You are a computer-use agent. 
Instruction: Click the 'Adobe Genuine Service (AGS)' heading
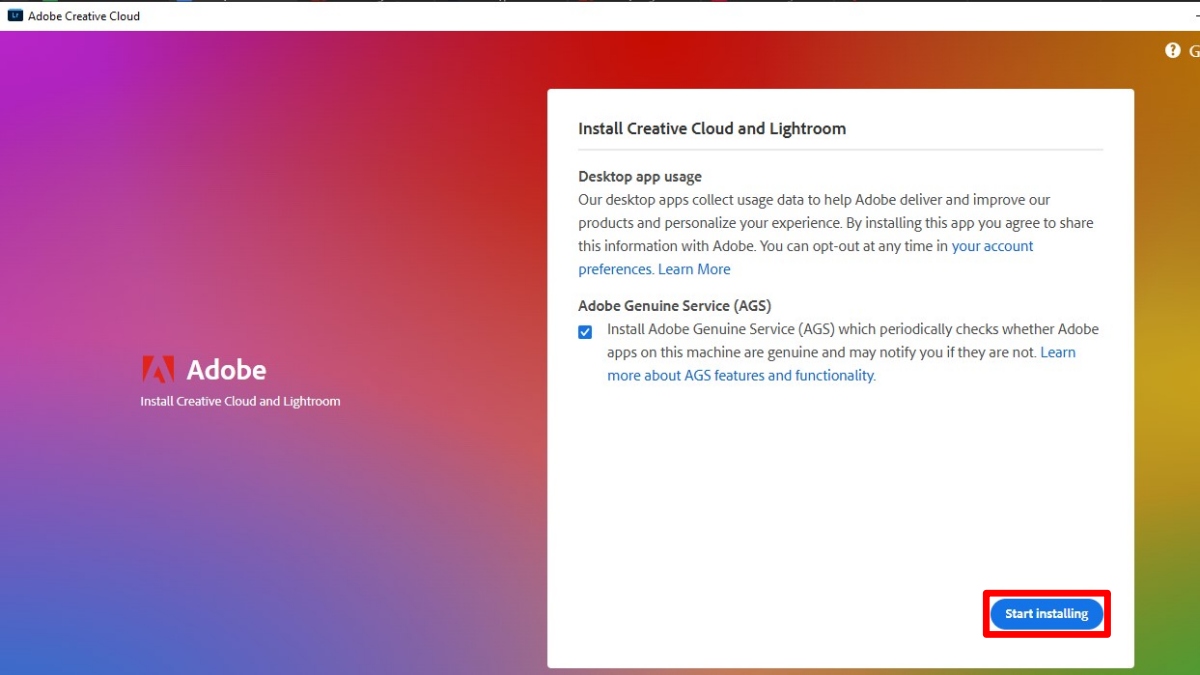(675, 306)
